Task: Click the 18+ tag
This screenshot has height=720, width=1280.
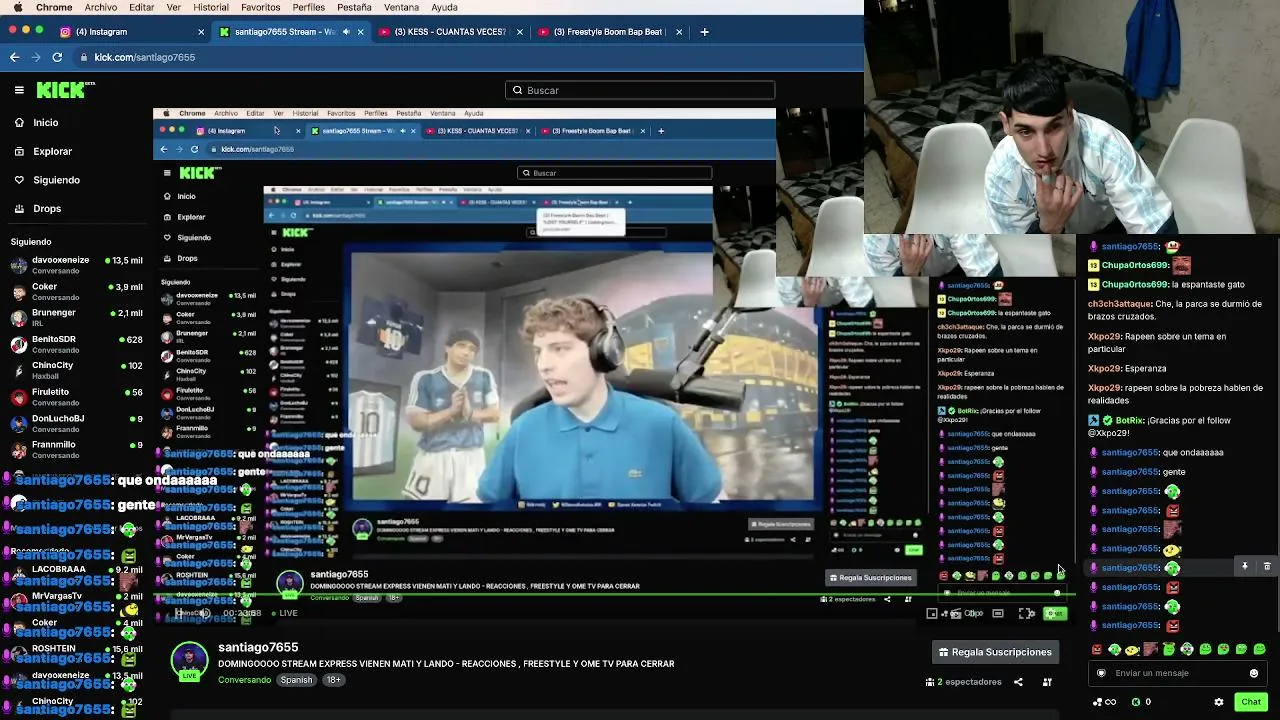Action: pos(333,680)
